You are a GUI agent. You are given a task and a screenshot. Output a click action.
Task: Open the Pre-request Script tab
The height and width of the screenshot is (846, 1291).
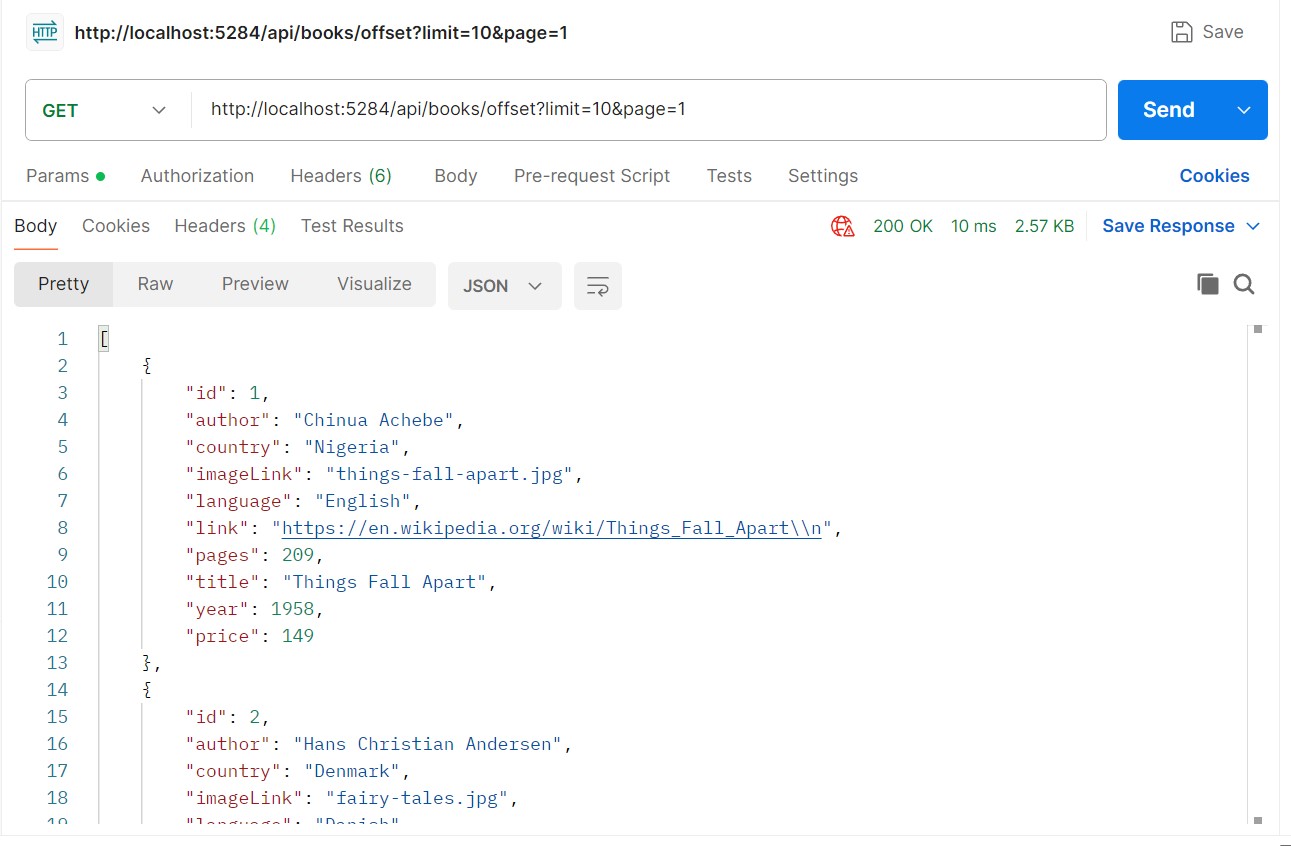pos(592,176)
